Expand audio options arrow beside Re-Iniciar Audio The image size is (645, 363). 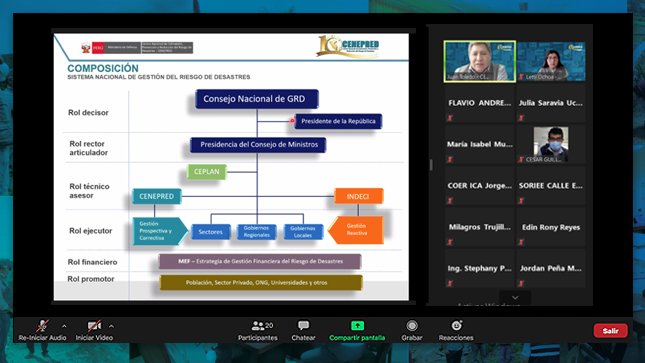64,326
